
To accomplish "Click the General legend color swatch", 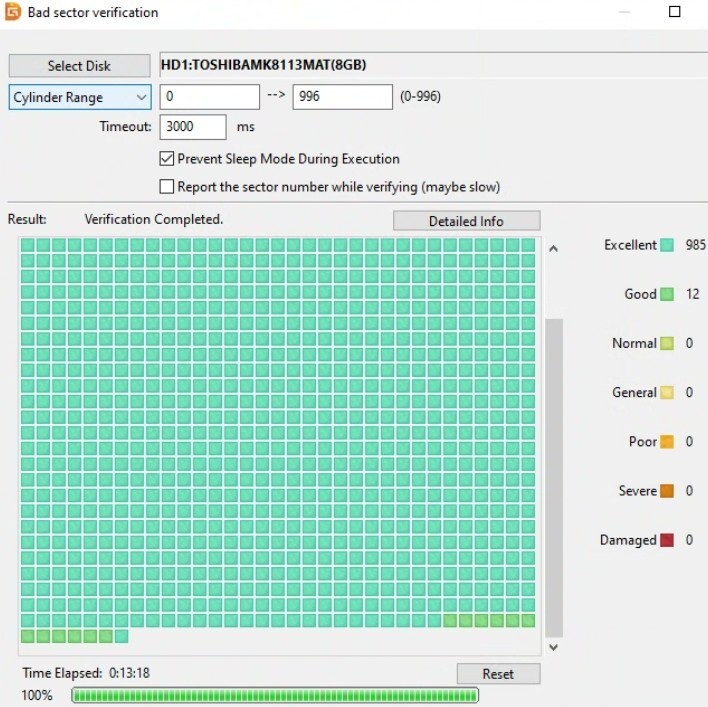I will coord(667,392).
